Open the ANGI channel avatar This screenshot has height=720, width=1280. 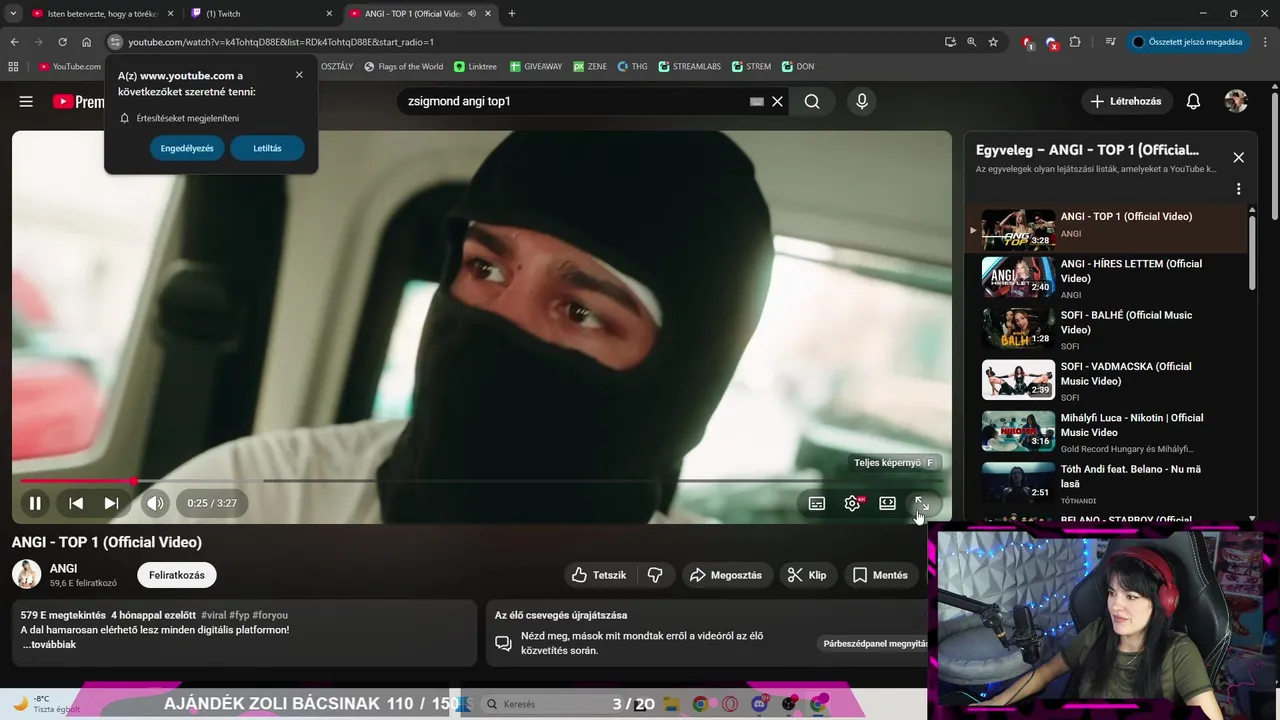coord(26,574)
